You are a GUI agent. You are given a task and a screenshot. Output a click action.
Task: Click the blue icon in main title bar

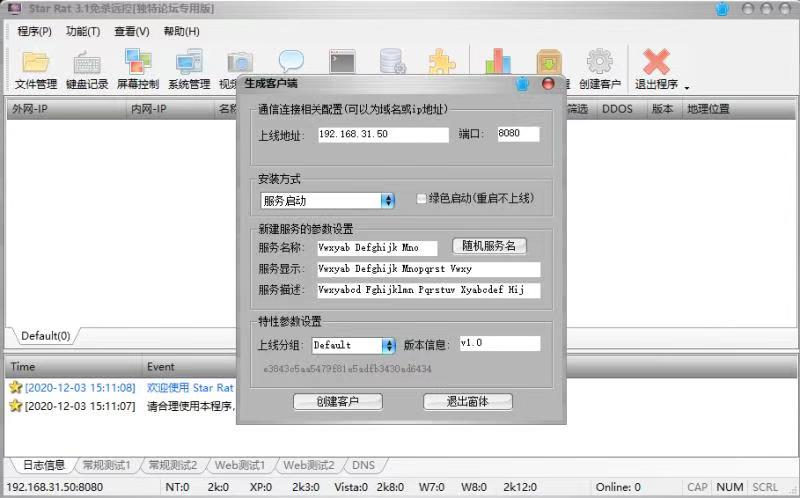point(722,9)
